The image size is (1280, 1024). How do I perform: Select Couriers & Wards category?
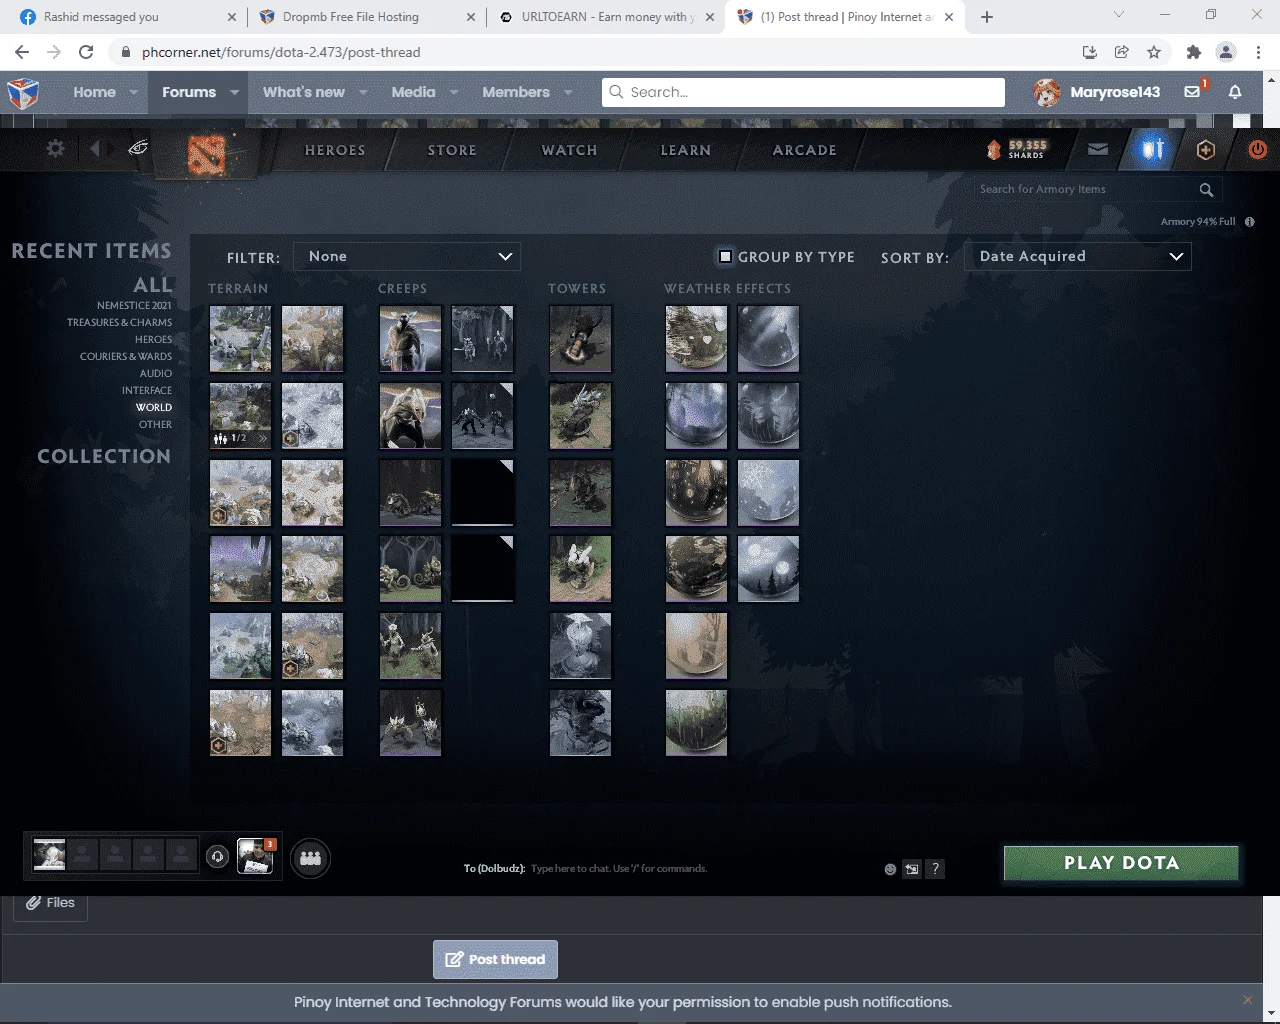(x=126, y=357)
